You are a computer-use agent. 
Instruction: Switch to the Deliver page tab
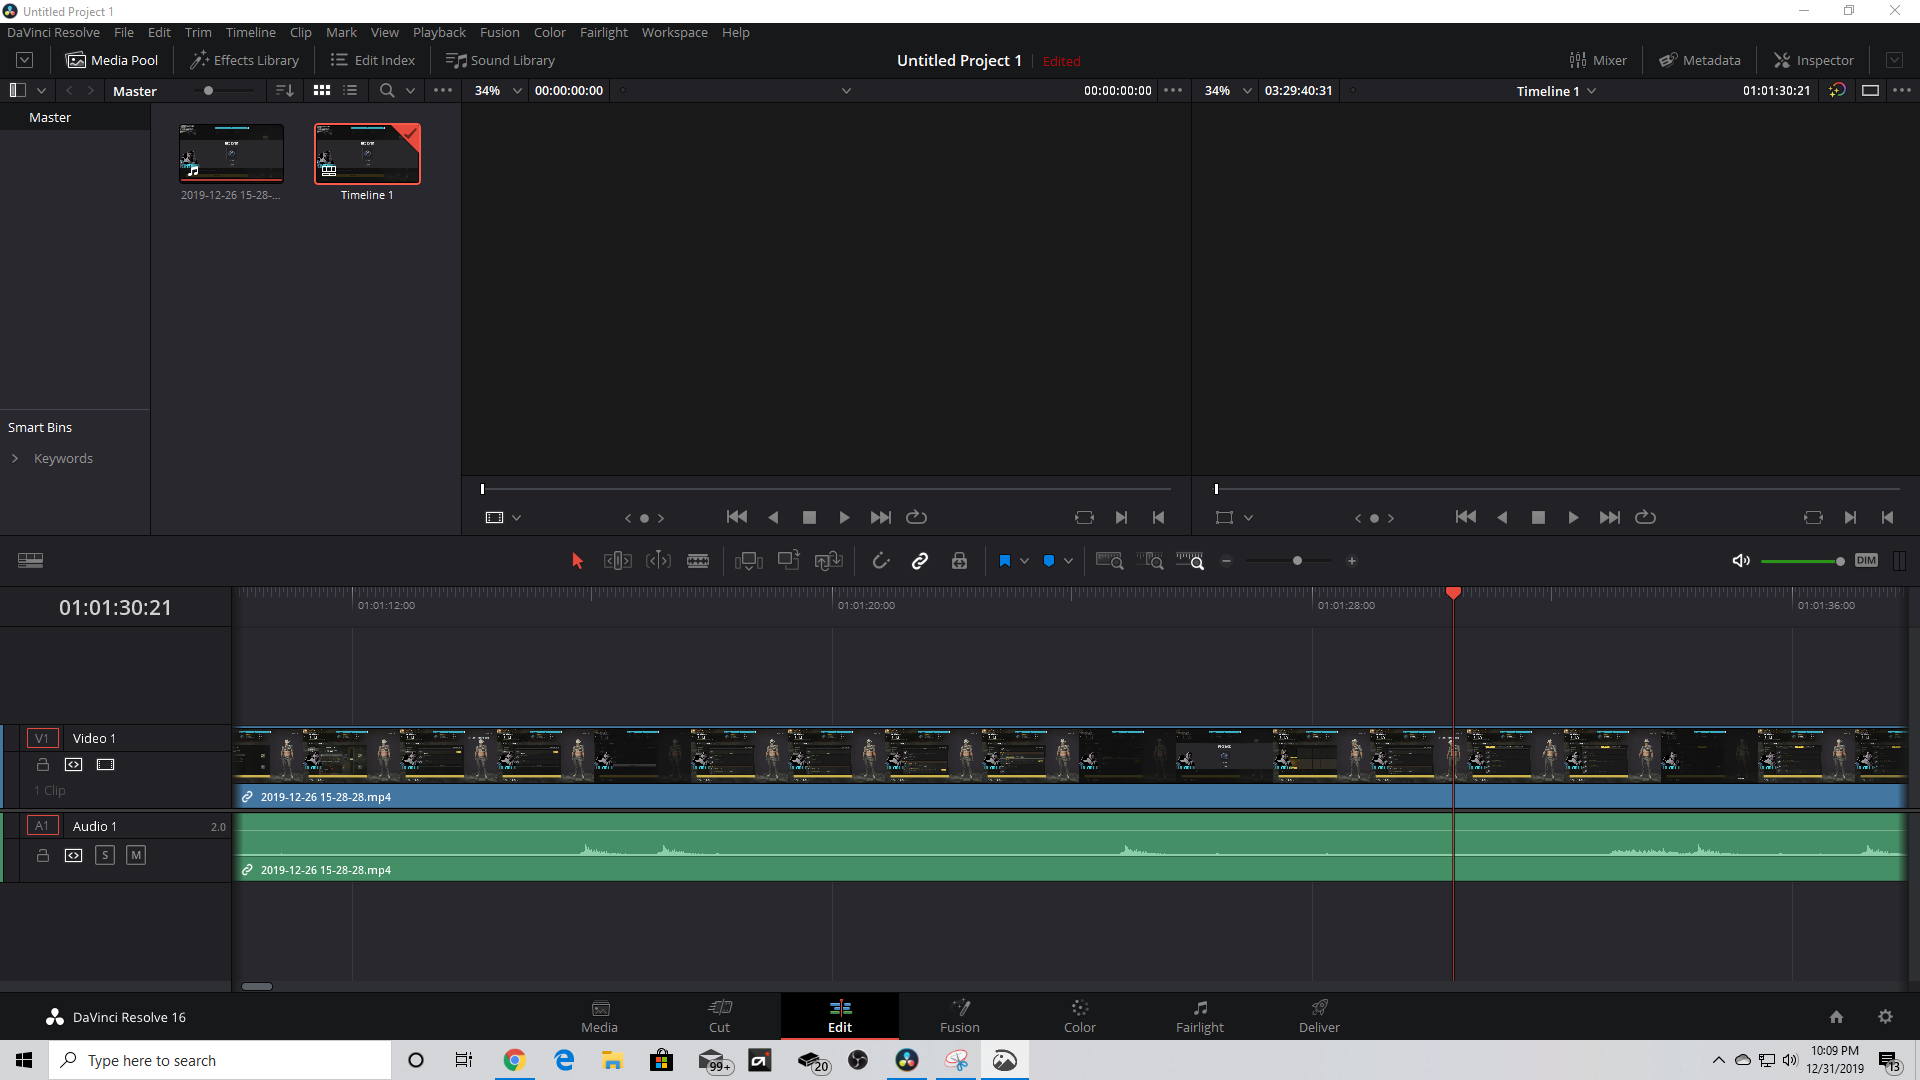coord(1319,1016)
